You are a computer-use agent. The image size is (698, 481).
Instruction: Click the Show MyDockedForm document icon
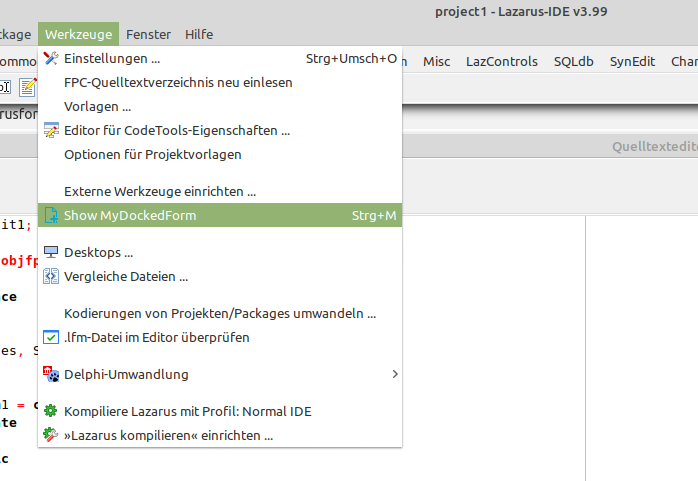(x=51, y=215)
